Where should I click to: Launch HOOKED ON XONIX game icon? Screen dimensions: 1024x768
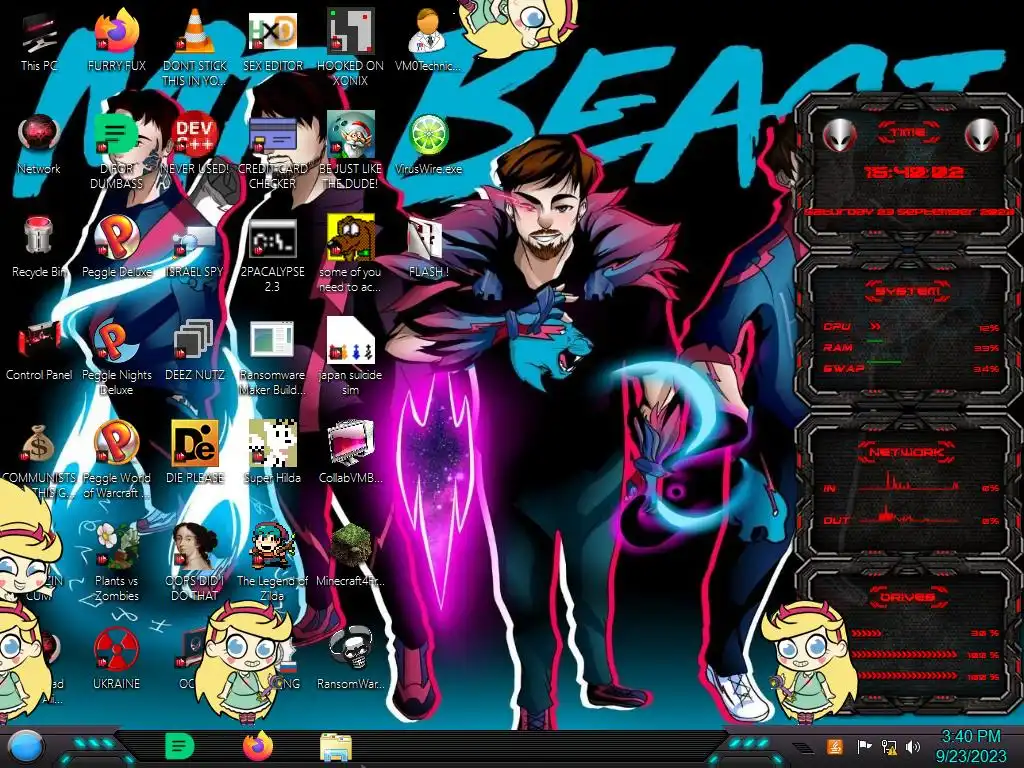point(350,46)
